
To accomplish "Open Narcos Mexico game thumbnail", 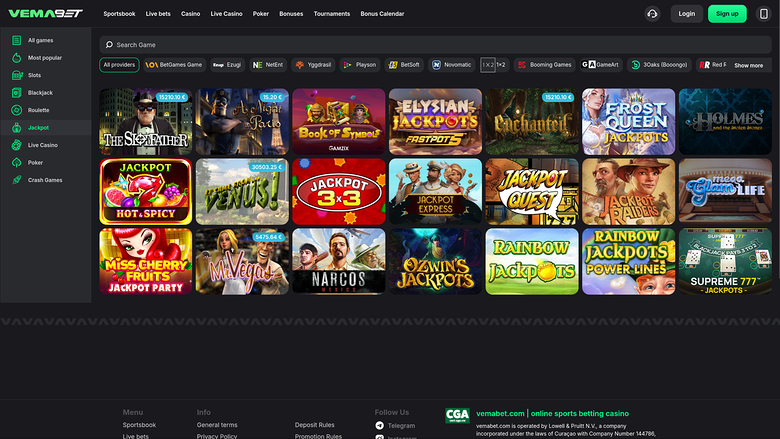I will pyautogui.click(x=339, y=262).
